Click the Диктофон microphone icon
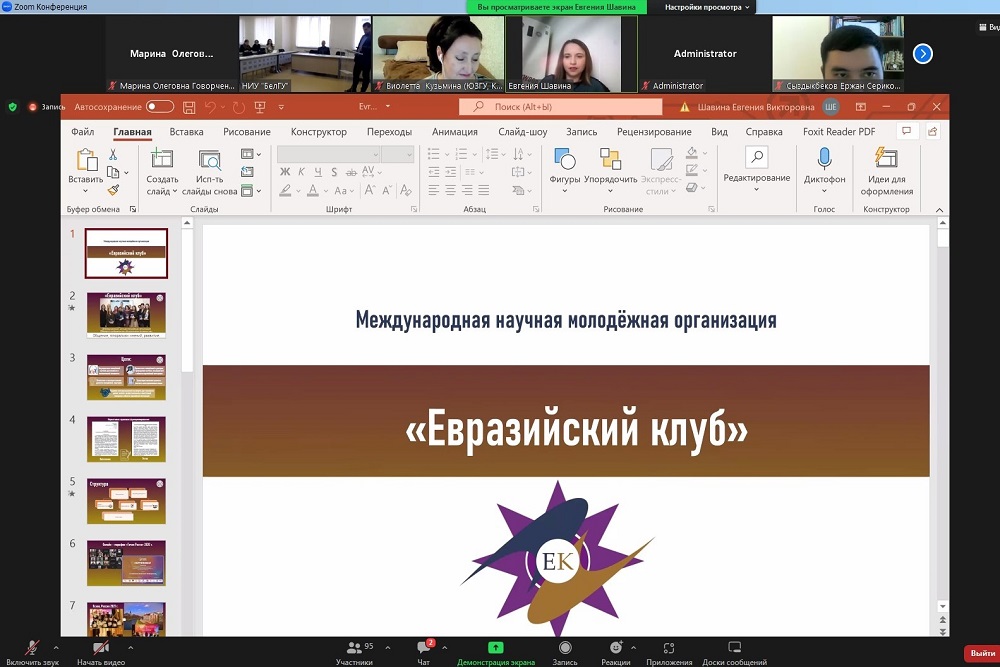 click(x=824, y=159)
